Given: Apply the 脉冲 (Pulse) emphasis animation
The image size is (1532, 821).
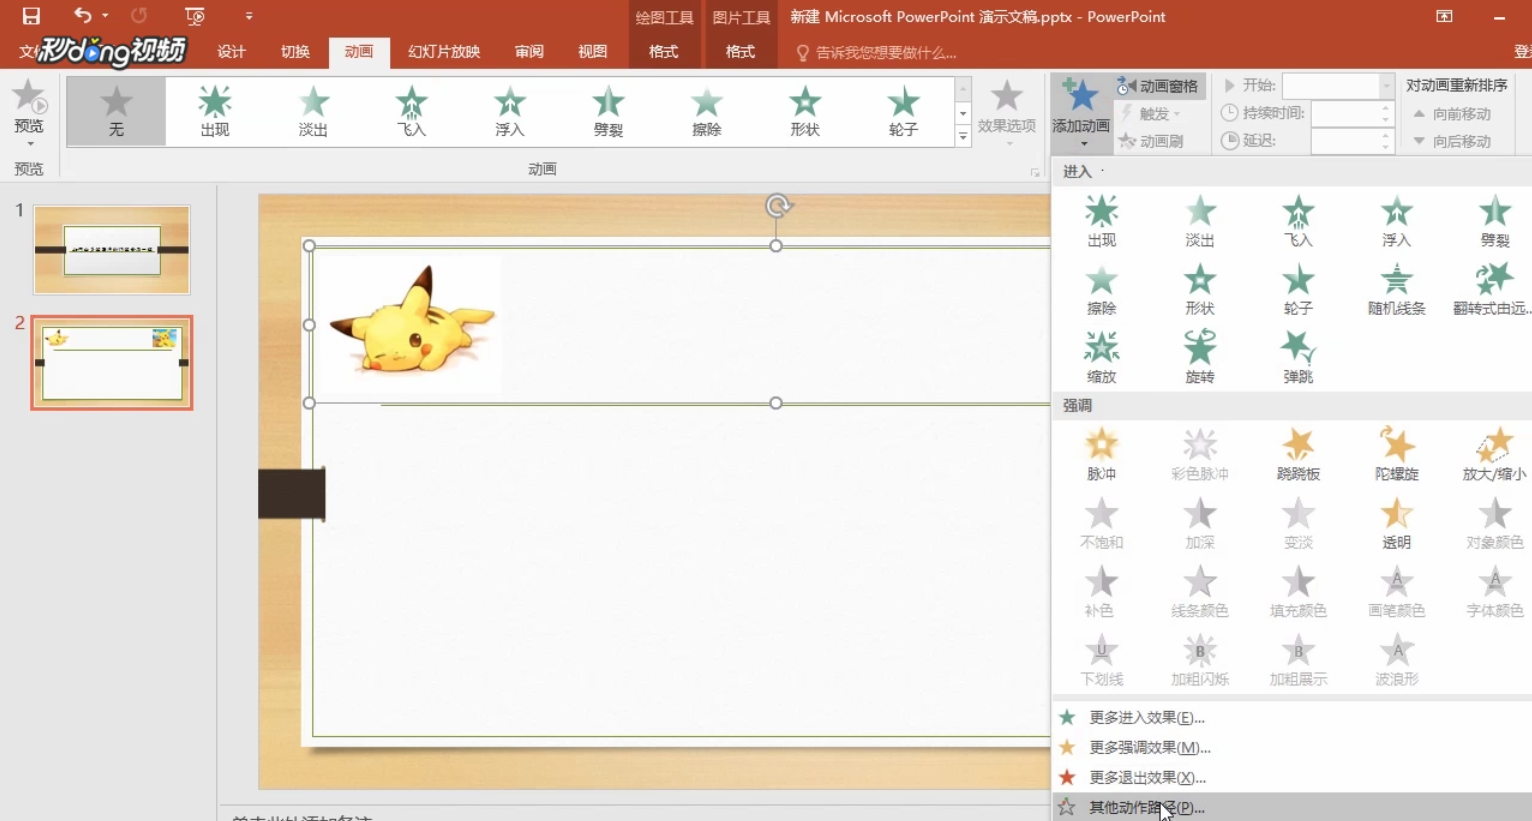Looking at the screenshot, I should tap(1101, 453).
